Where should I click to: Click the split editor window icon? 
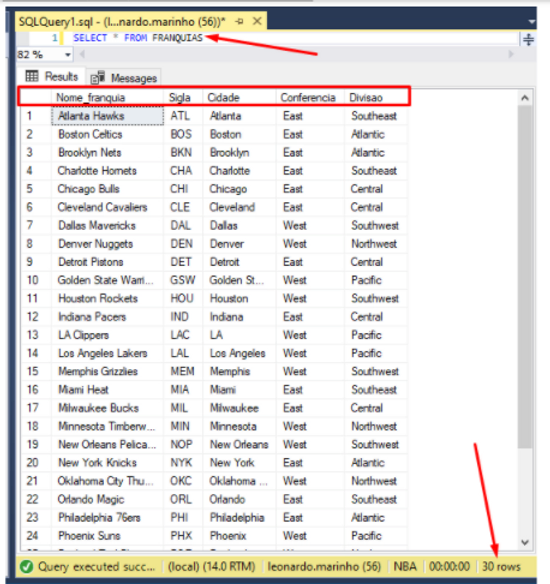click(528, 39)
